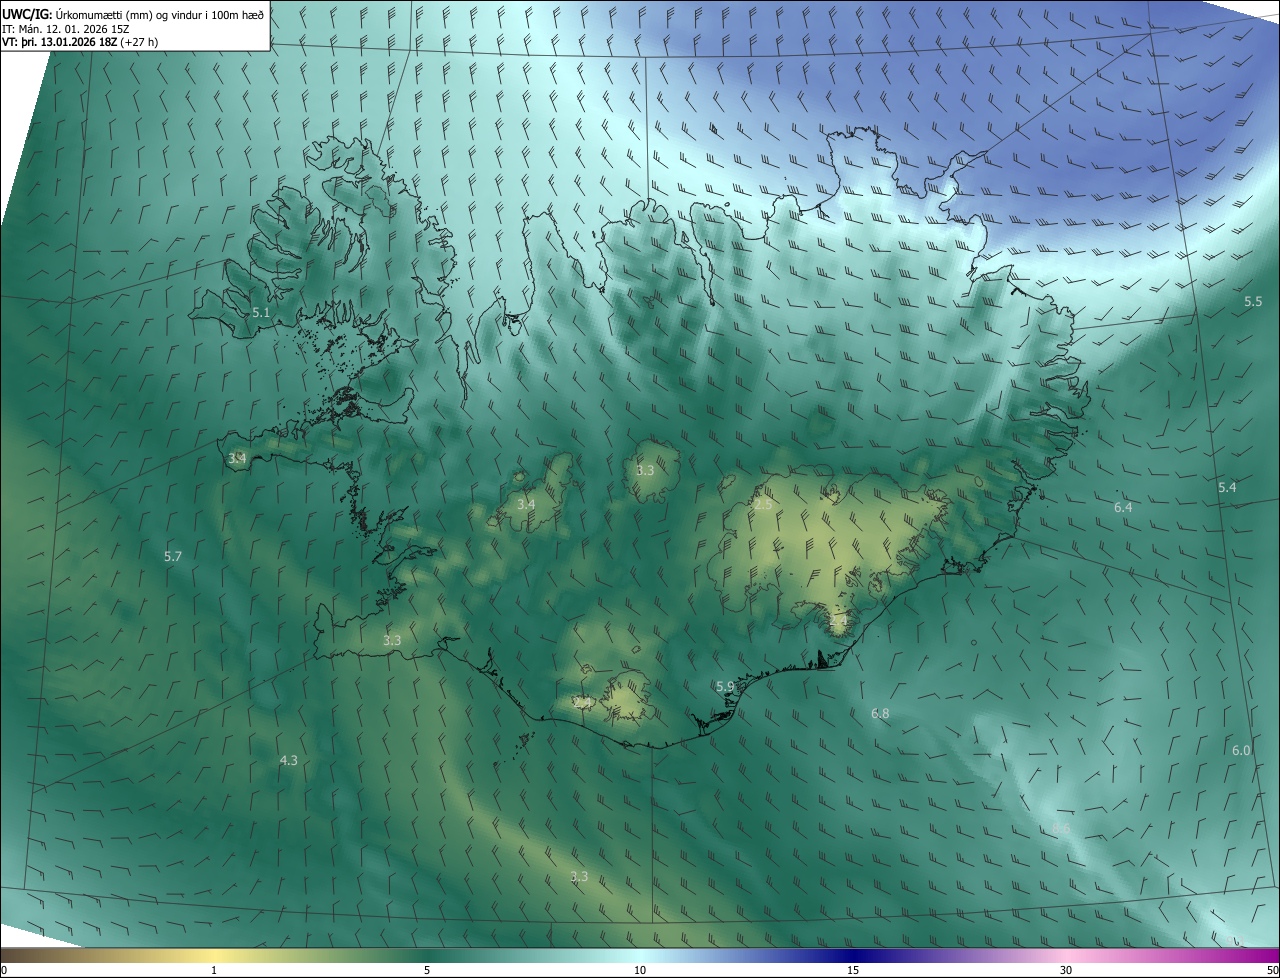
Task: Click the 3.3 value on Hofsjökull glacier
Action: click(x=645, y=470)
